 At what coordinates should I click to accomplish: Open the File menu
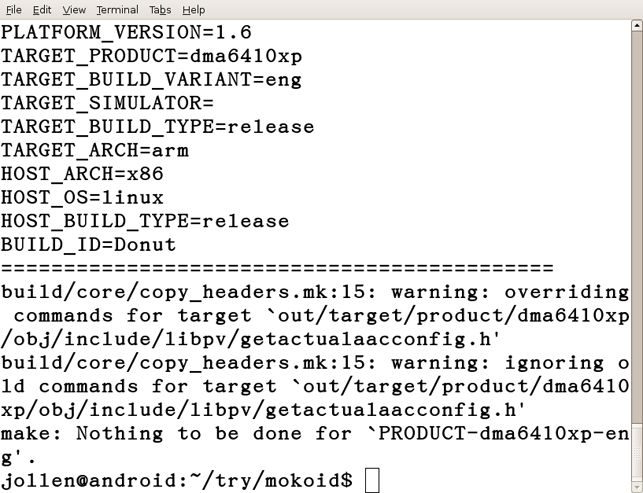[x=14, y=9]
